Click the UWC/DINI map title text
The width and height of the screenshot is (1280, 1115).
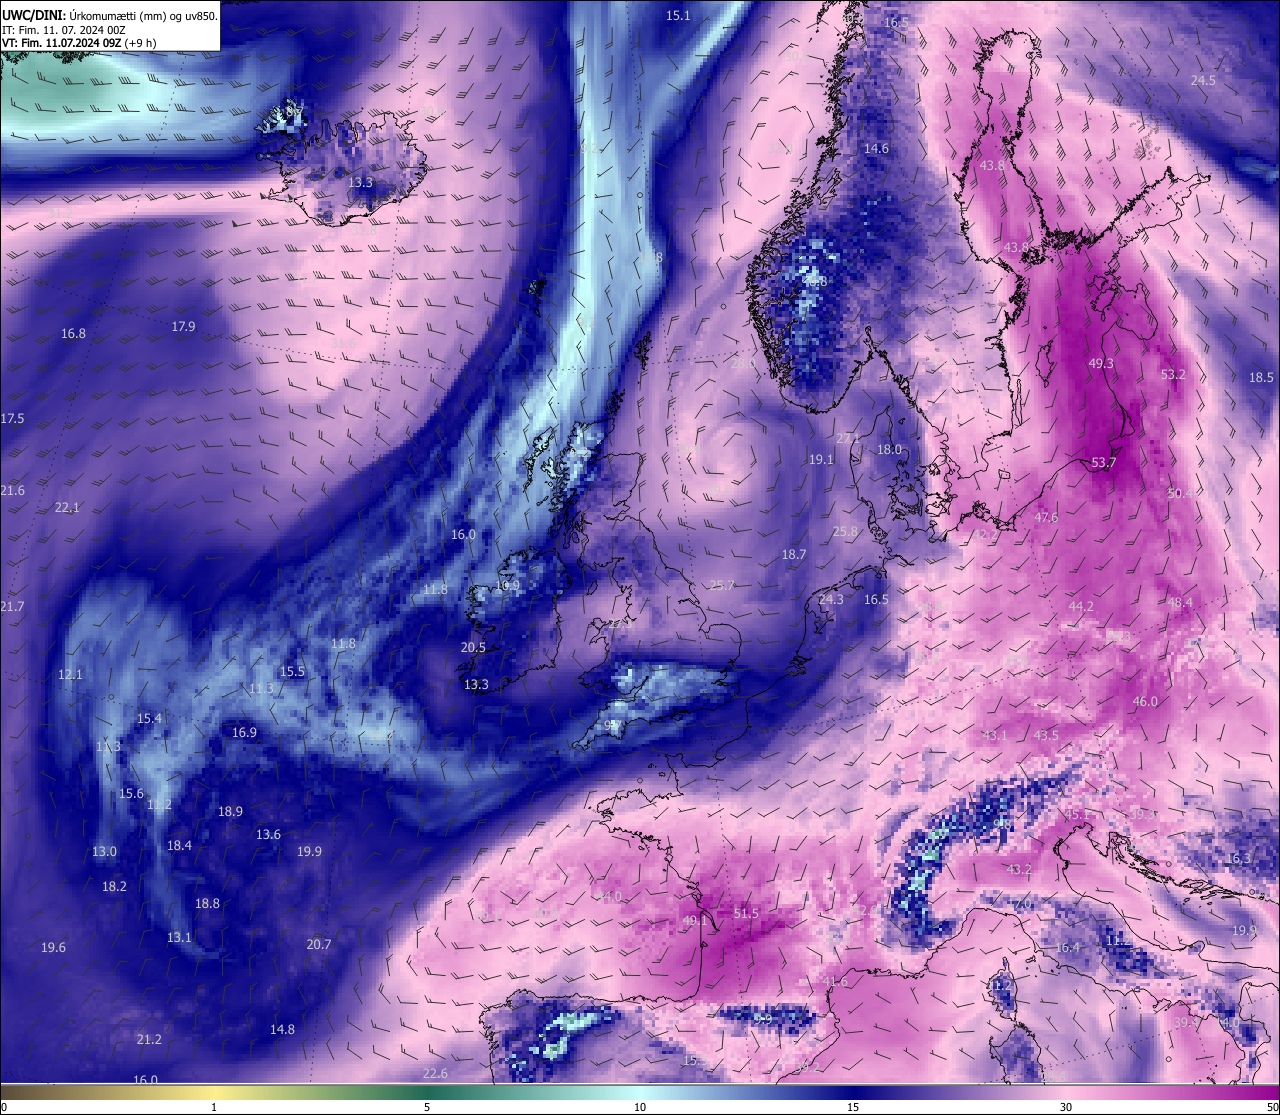coord(109,16)
